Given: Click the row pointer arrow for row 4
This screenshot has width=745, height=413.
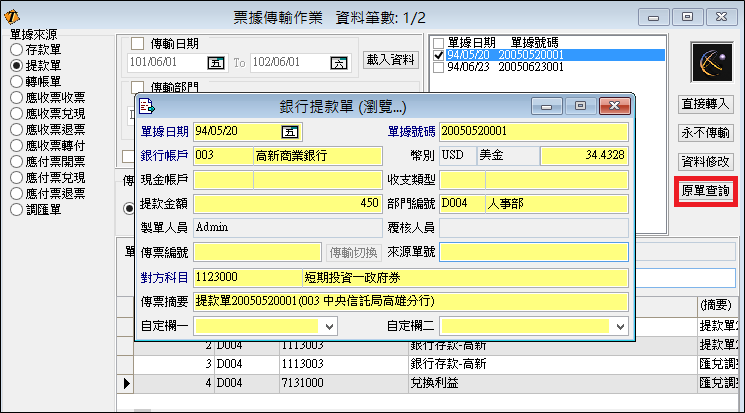Looking at the screenshot, I should (125, 383).
